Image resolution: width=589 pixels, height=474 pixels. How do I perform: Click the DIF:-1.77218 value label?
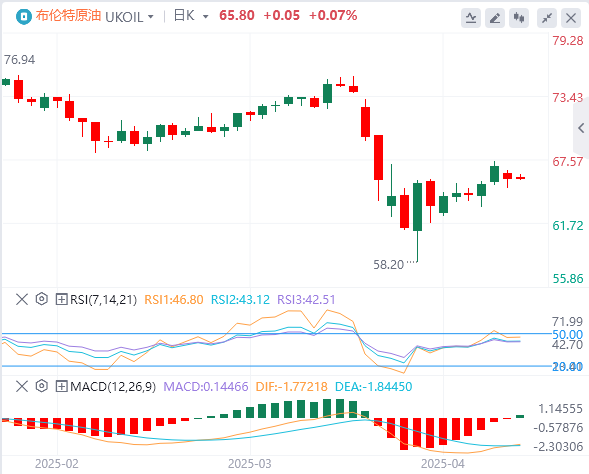pyautogui.click(x=291, y=386)
